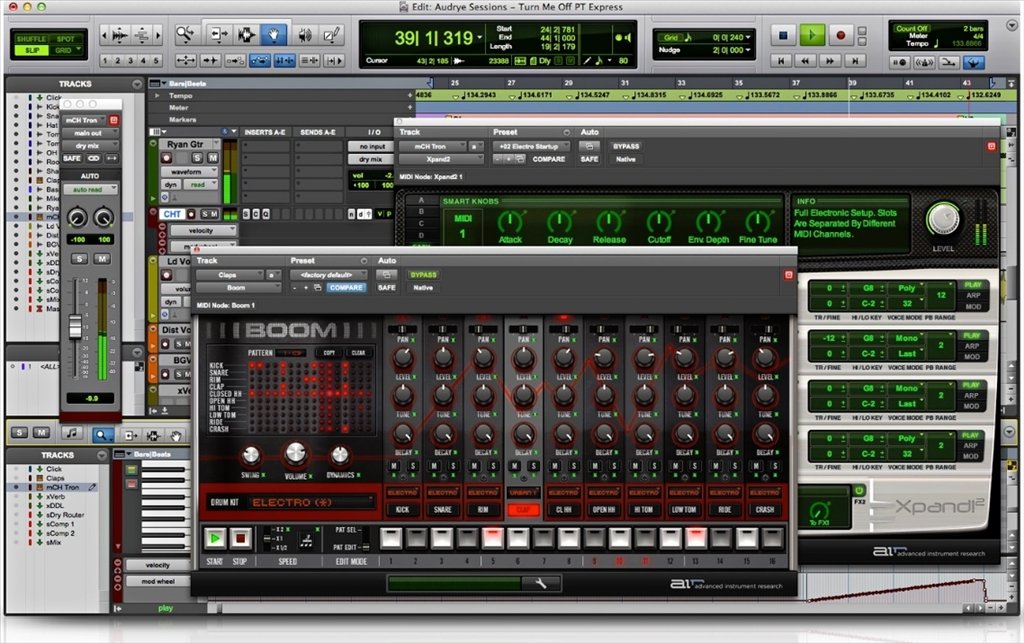Open the wrench settings at Boom's bottom
Image resolution: width=1024 pixels, height=643 pixels.
(x=539, y=582)
